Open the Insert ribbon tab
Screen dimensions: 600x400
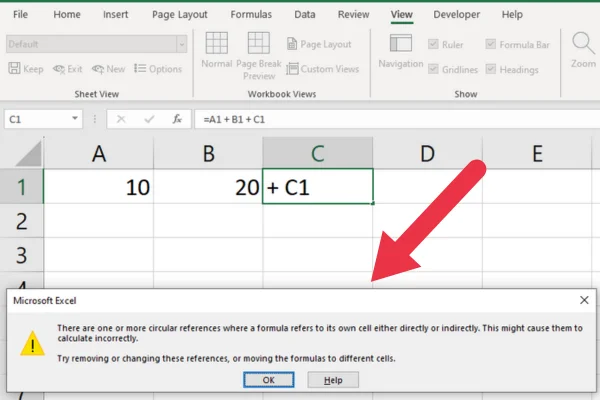coord(115,15)
